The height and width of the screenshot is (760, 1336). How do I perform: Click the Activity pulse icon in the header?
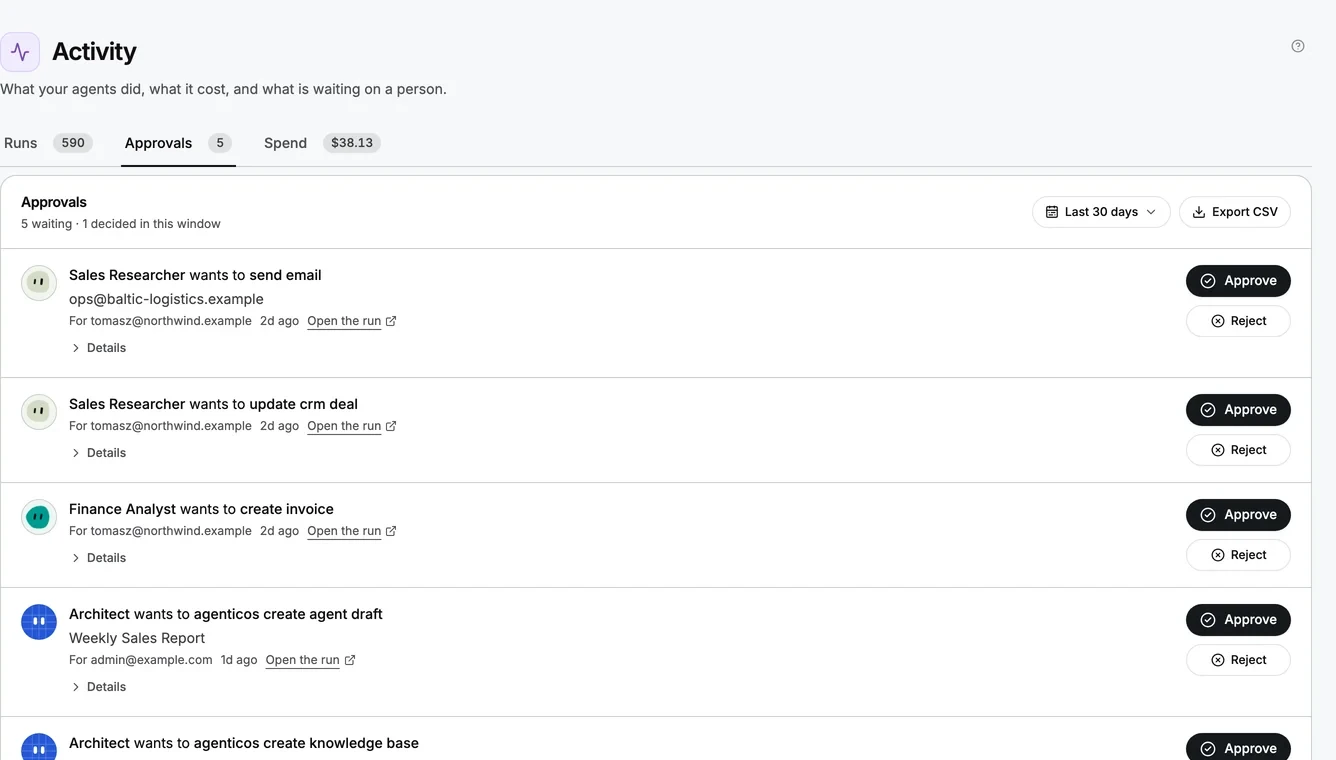click(x=20, y=52)
